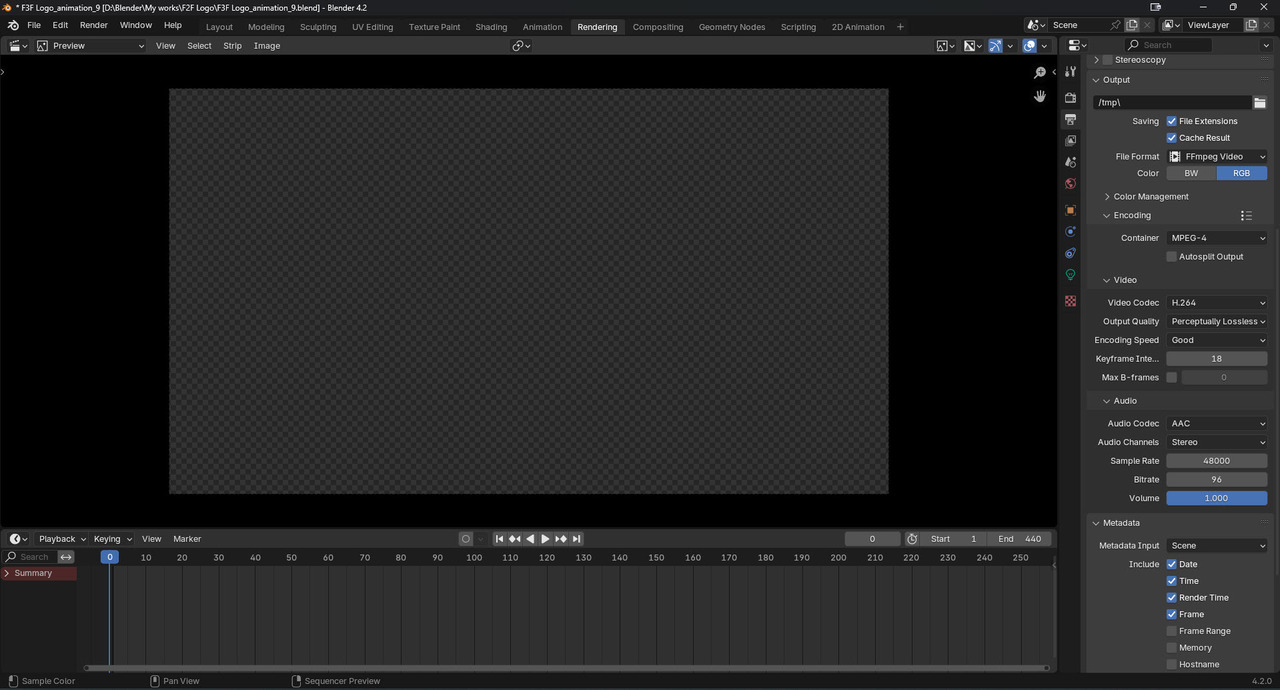Open the Tool properties tab
This screenshot has height=690, width=1280.
1070,73
